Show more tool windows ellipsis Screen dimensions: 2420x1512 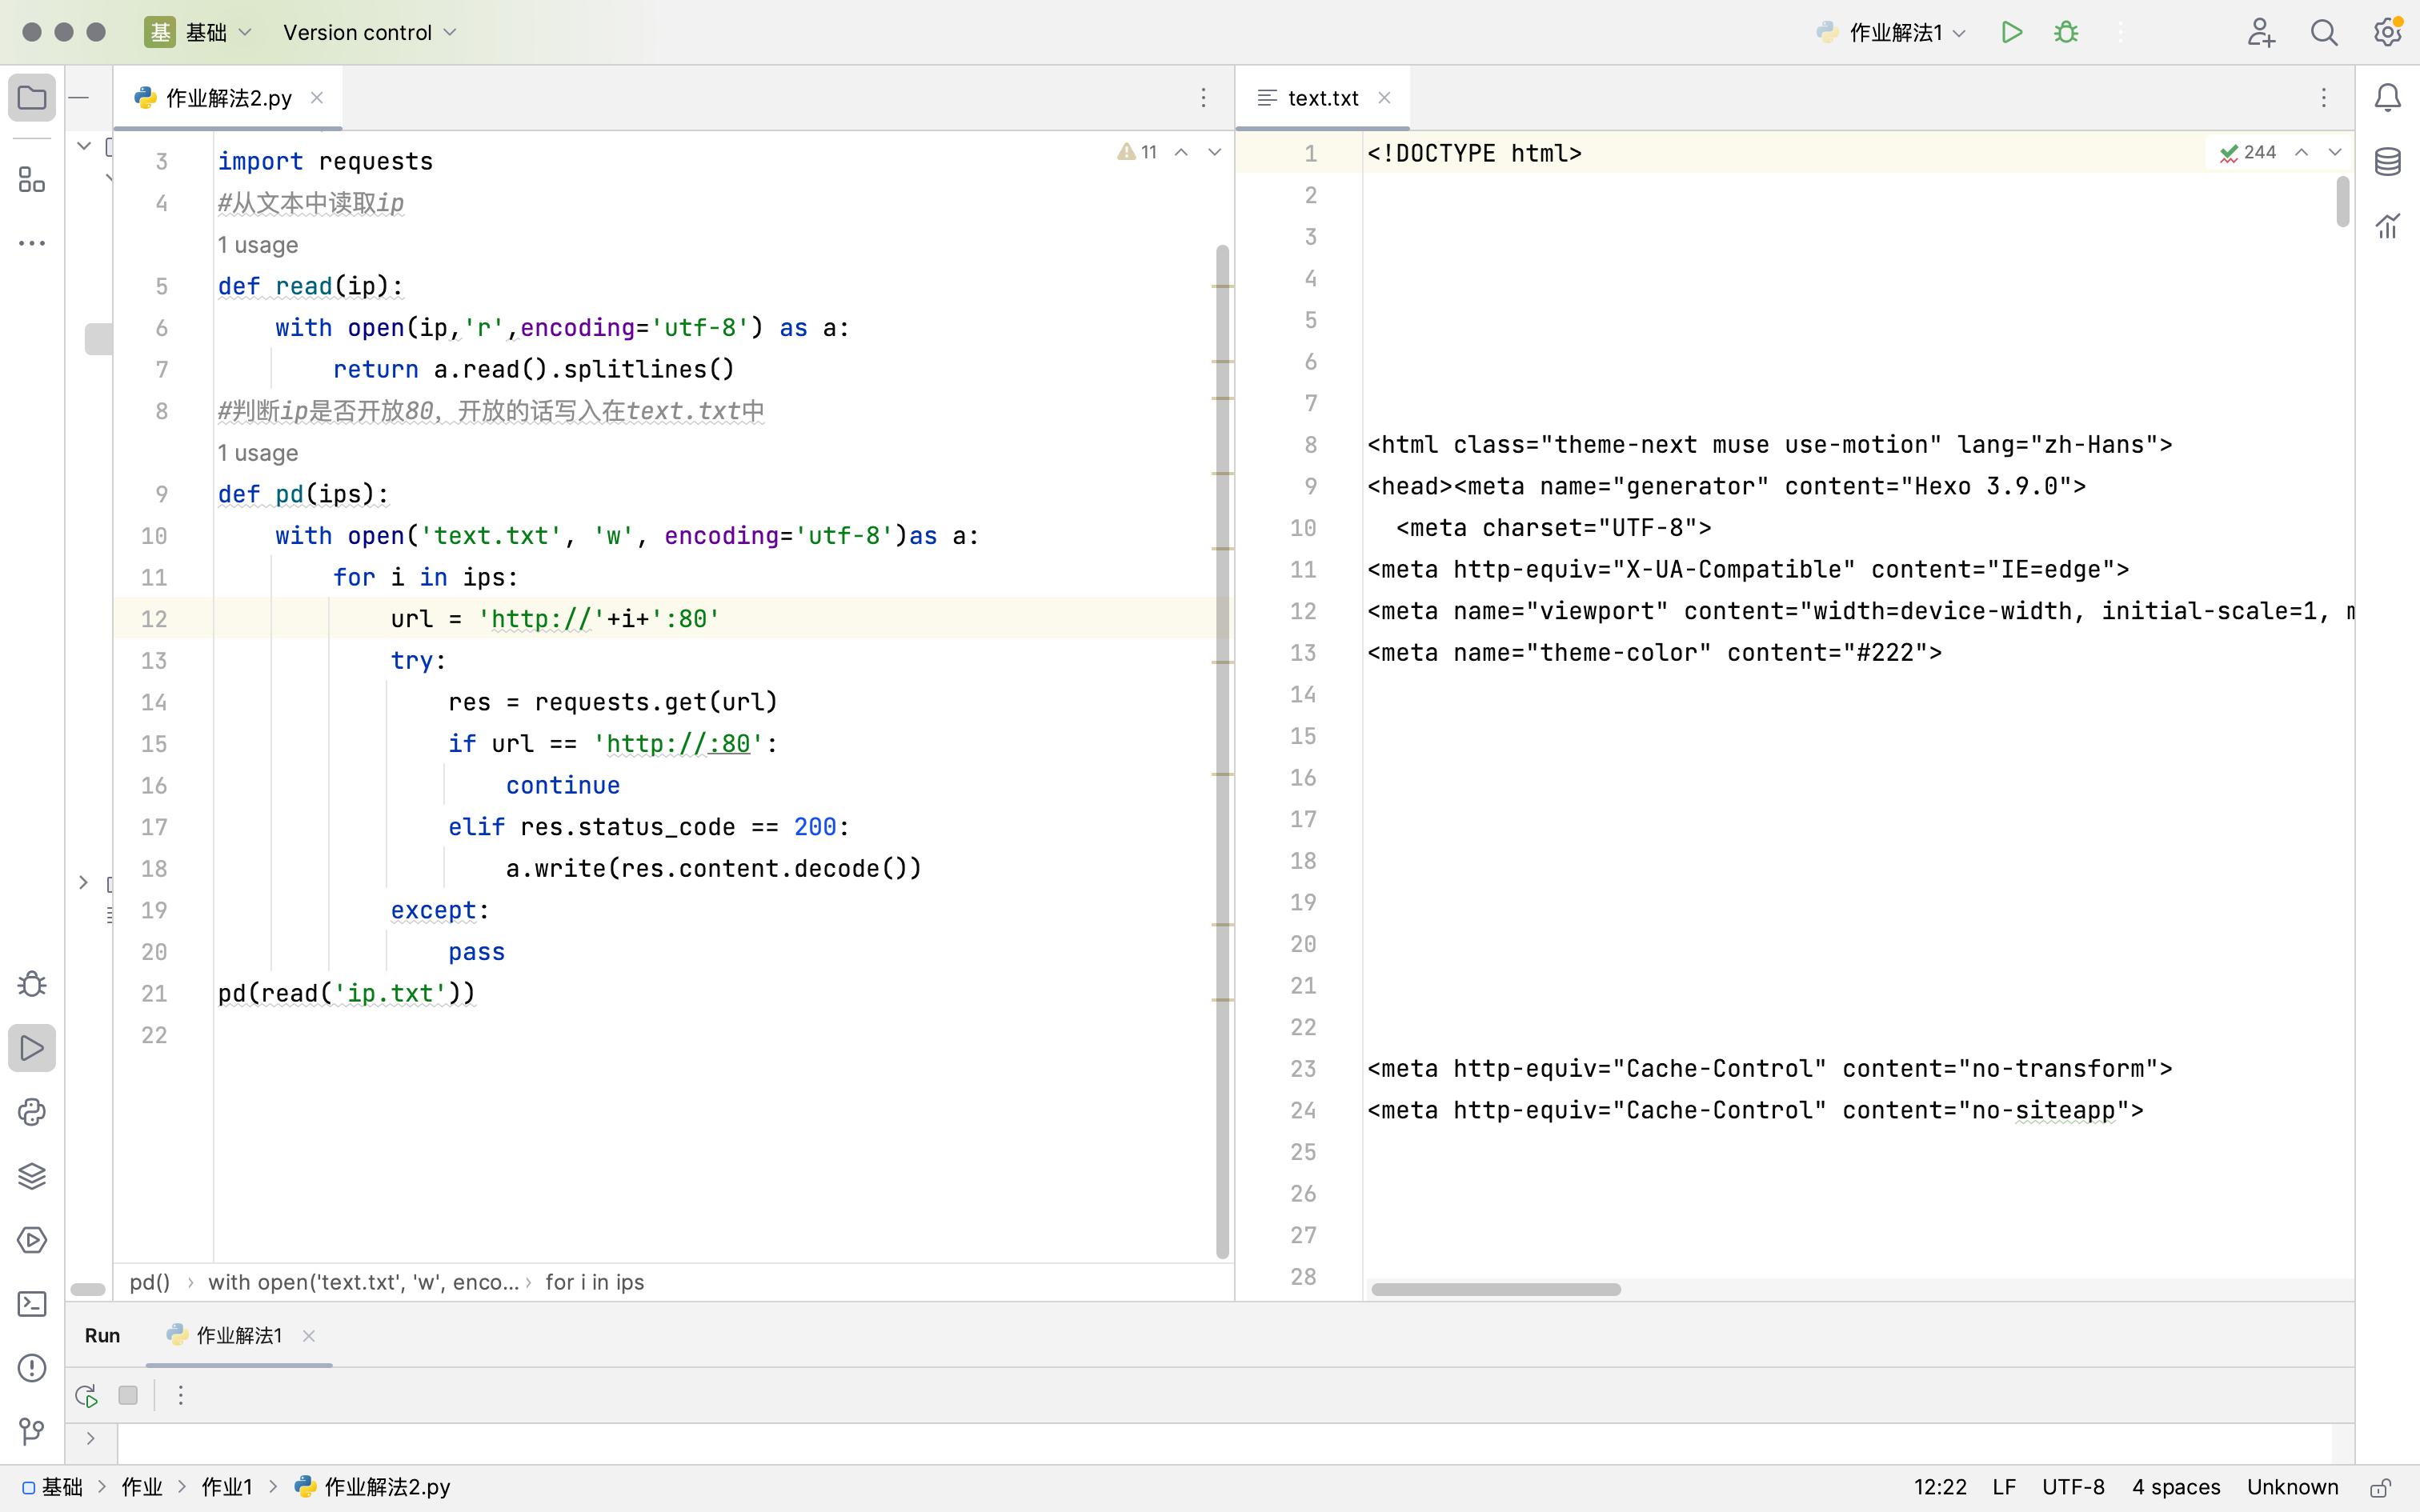click(x=32, y=243)
